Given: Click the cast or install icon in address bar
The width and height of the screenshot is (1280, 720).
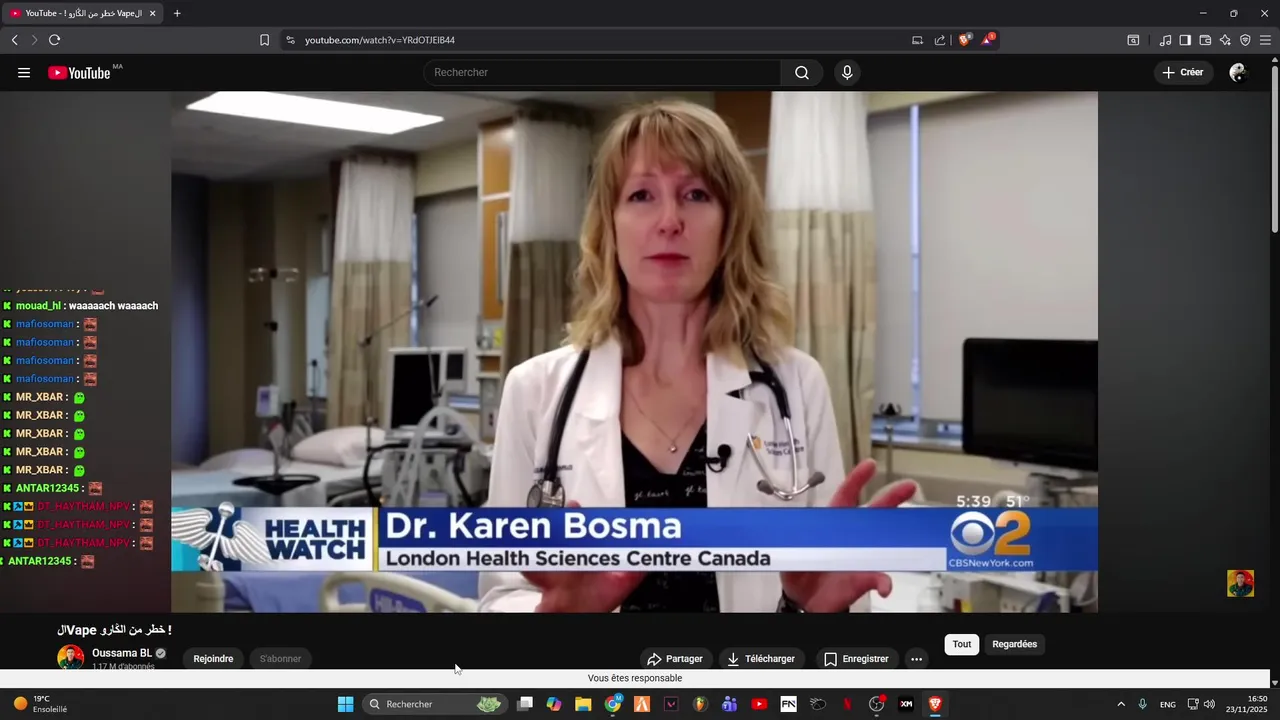Looking at the screenshot, I should (917, 40).
